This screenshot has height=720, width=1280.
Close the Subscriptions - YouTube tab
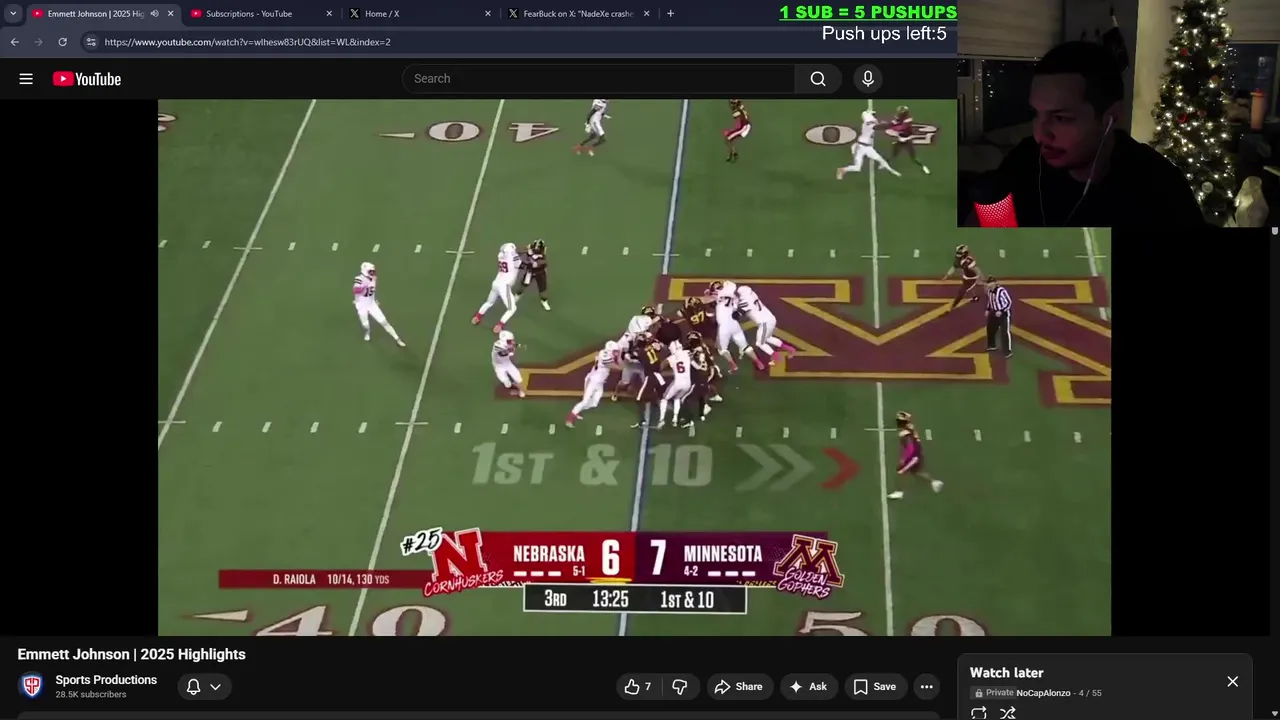[x=329, y=13]
